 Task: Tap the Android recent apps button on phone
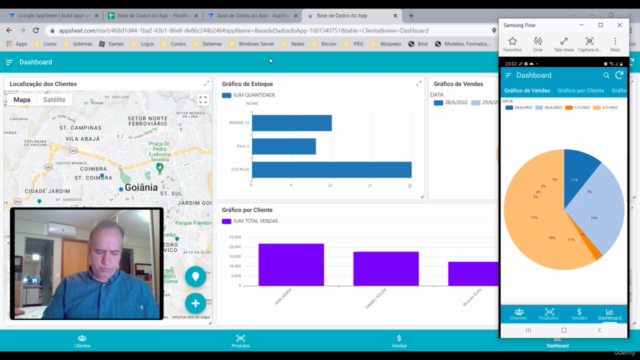pos(529,330)
